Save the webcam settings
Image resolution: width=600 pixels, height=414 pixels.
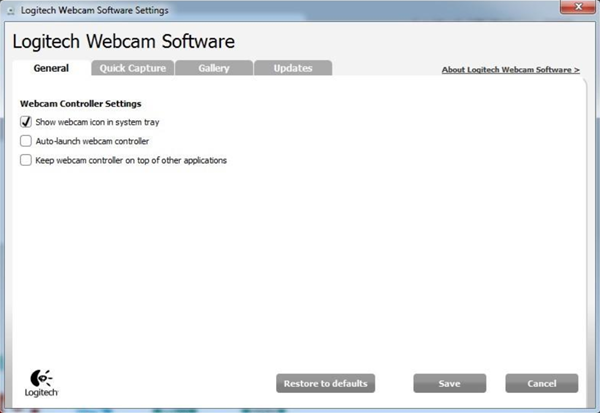pos(450,383)
